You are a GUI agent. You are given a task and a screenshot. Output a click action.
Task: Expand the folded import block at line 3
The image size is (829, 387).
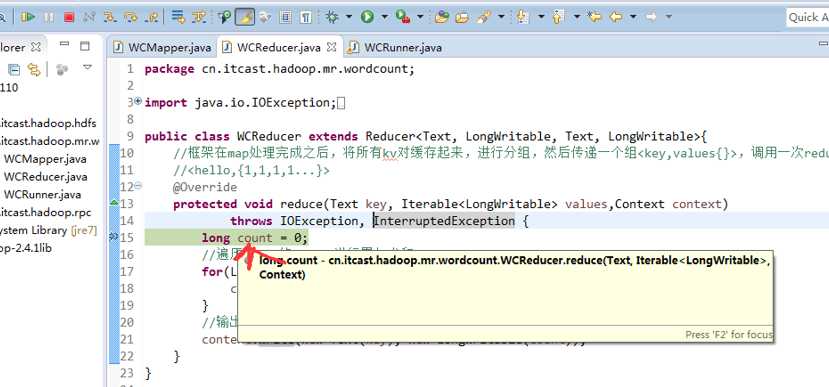(x=138, y=101)
